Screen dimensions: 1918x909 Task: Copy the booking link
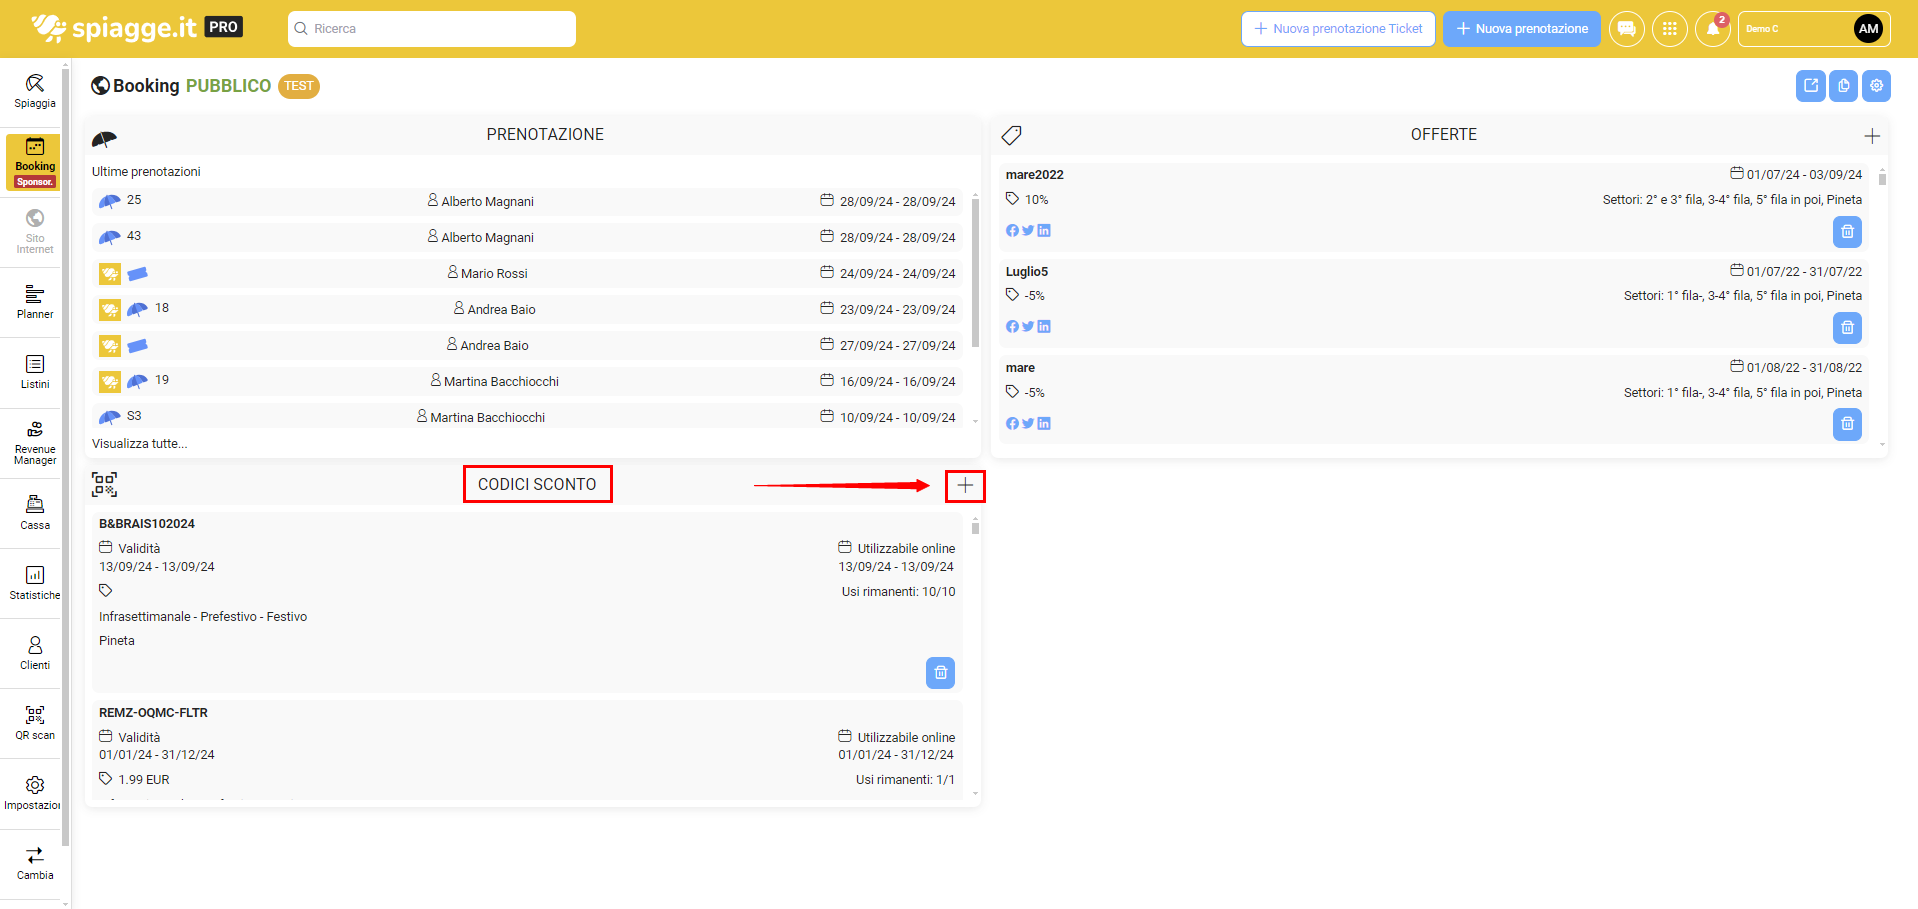click(1843, 86)
